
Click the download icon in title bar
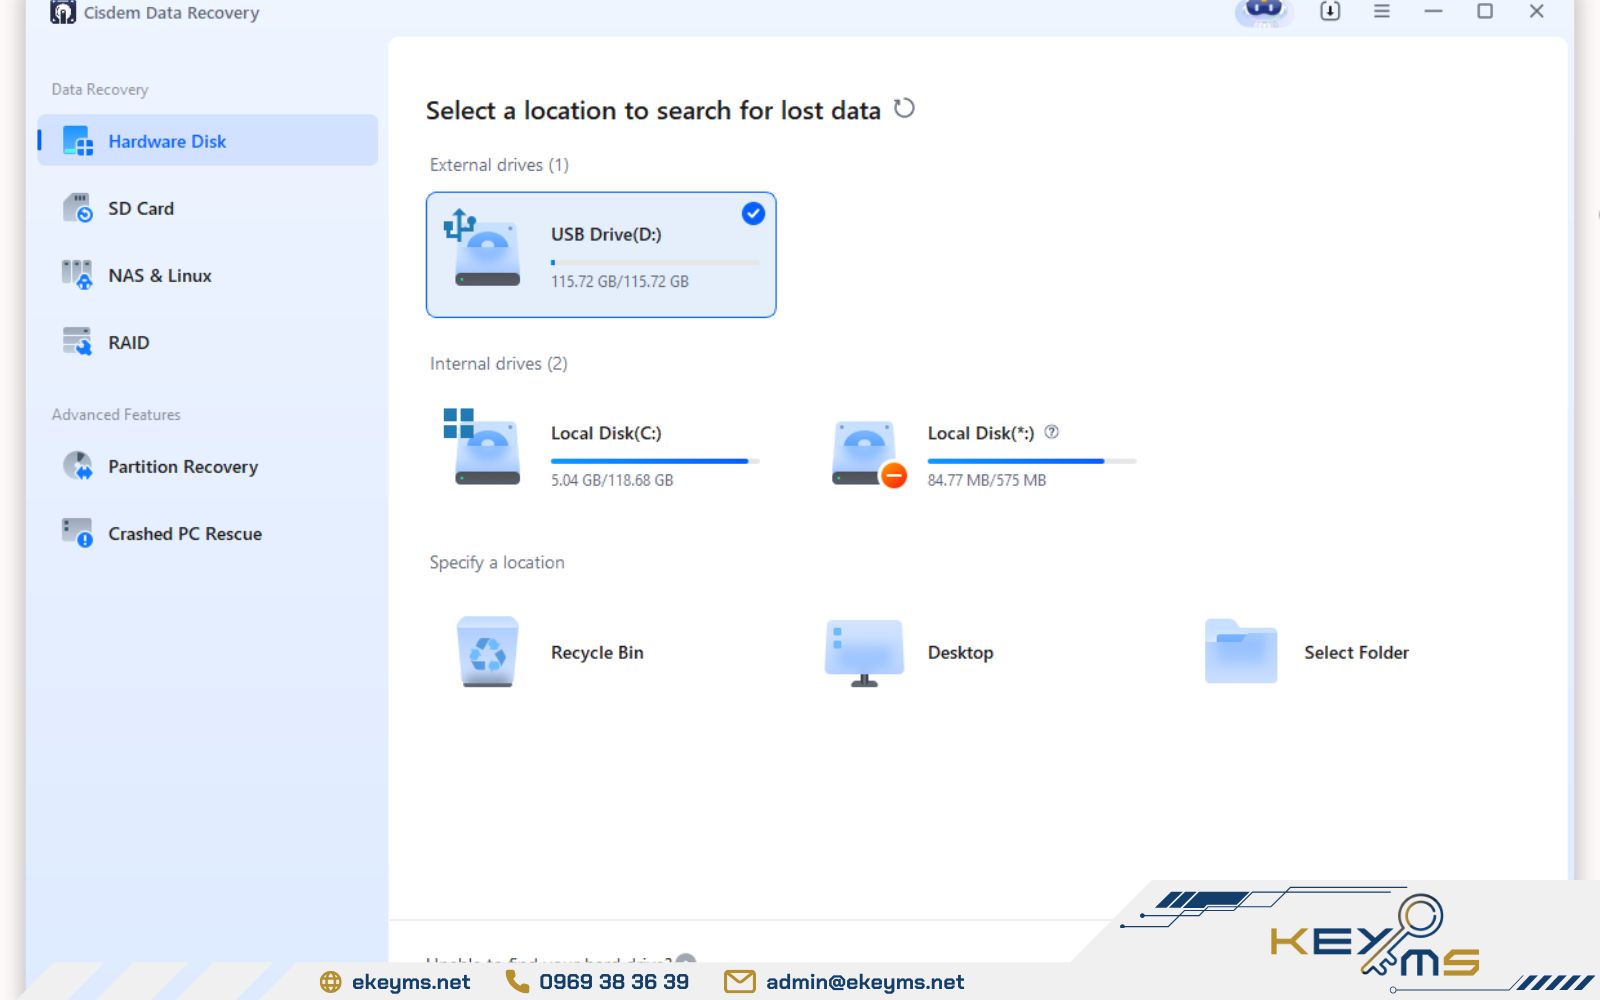1330,11
